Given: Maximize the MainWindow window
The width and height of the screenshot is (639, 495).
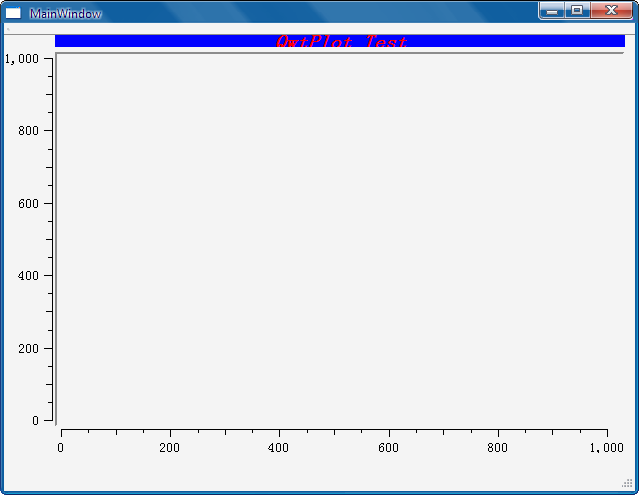Looking at the screenshot, I should 577,11.
